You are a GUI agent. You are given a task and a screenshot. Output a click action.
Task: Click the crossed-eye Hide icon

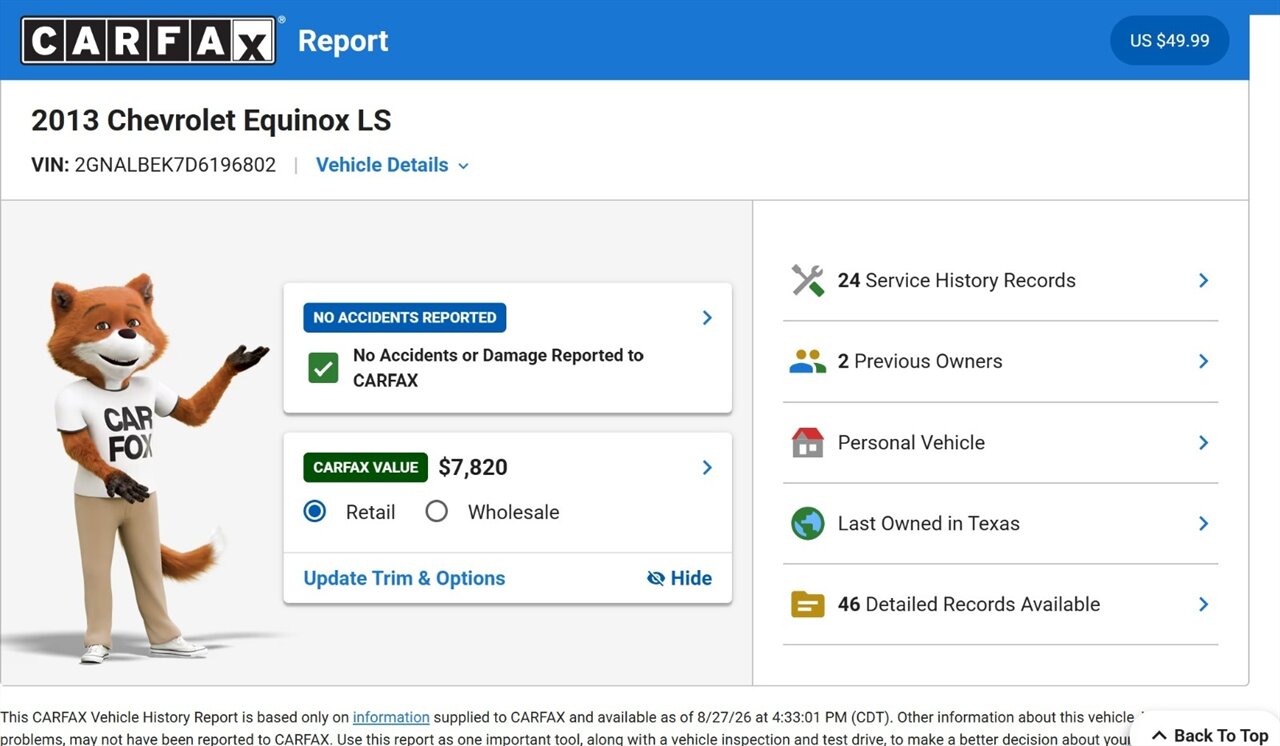click(x=656, y=578)
